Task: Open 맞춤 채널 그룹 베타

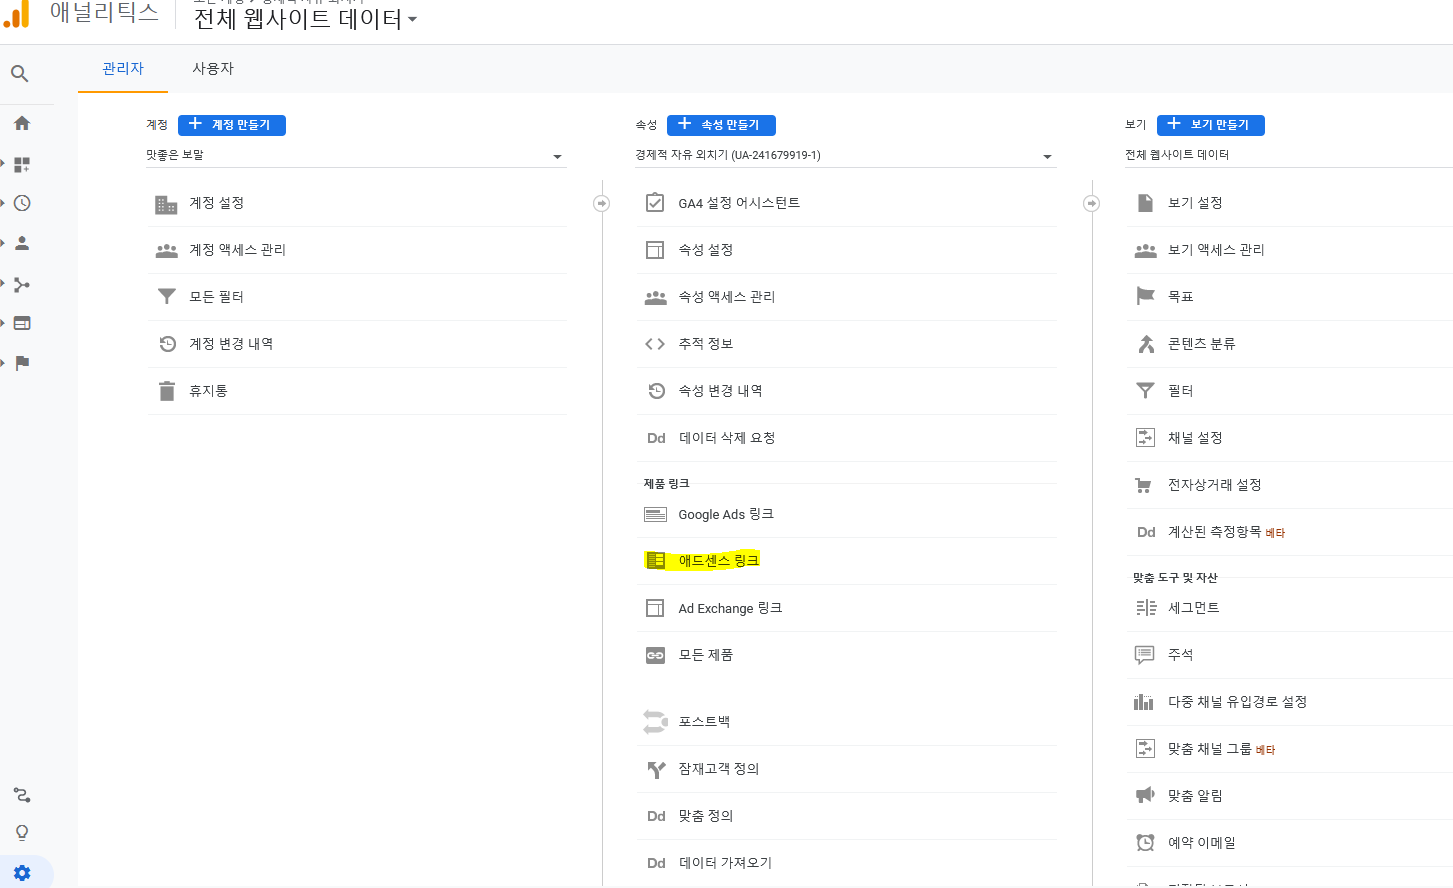Action: coord(1290,749)
